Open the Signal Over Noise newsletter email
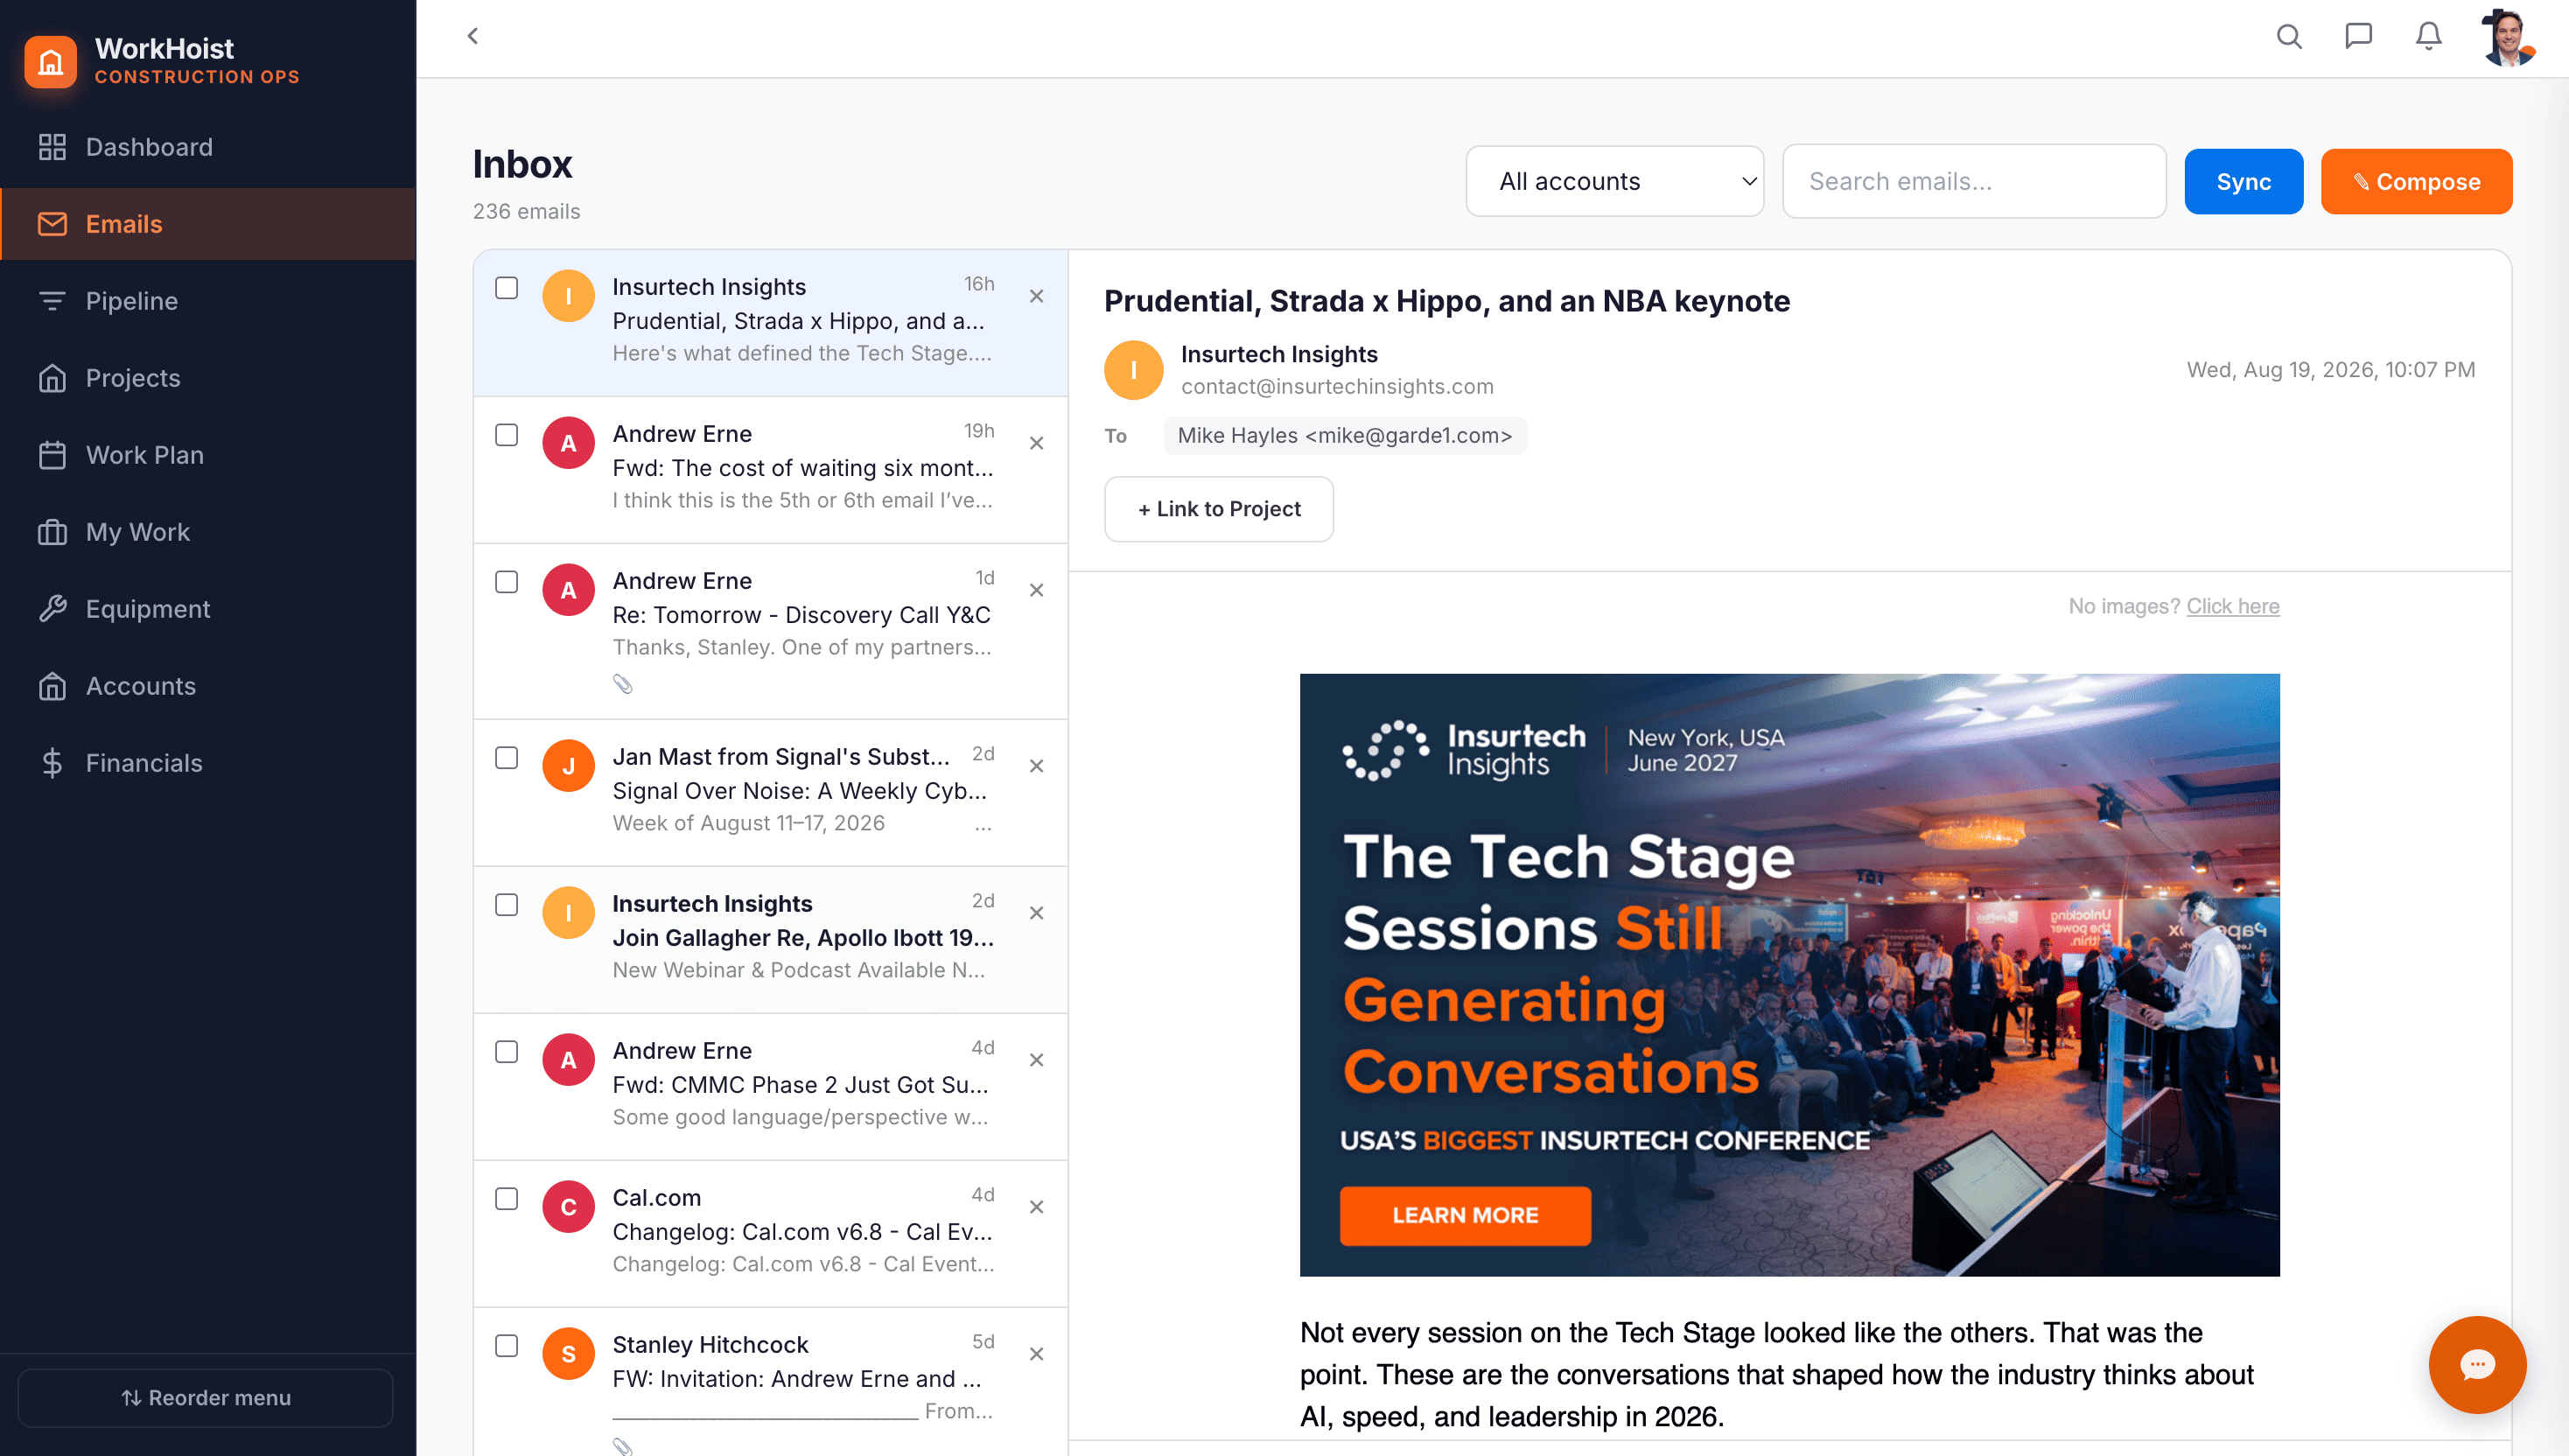Viewport: 2569px width, 1456px height. (x=770, y=792)
